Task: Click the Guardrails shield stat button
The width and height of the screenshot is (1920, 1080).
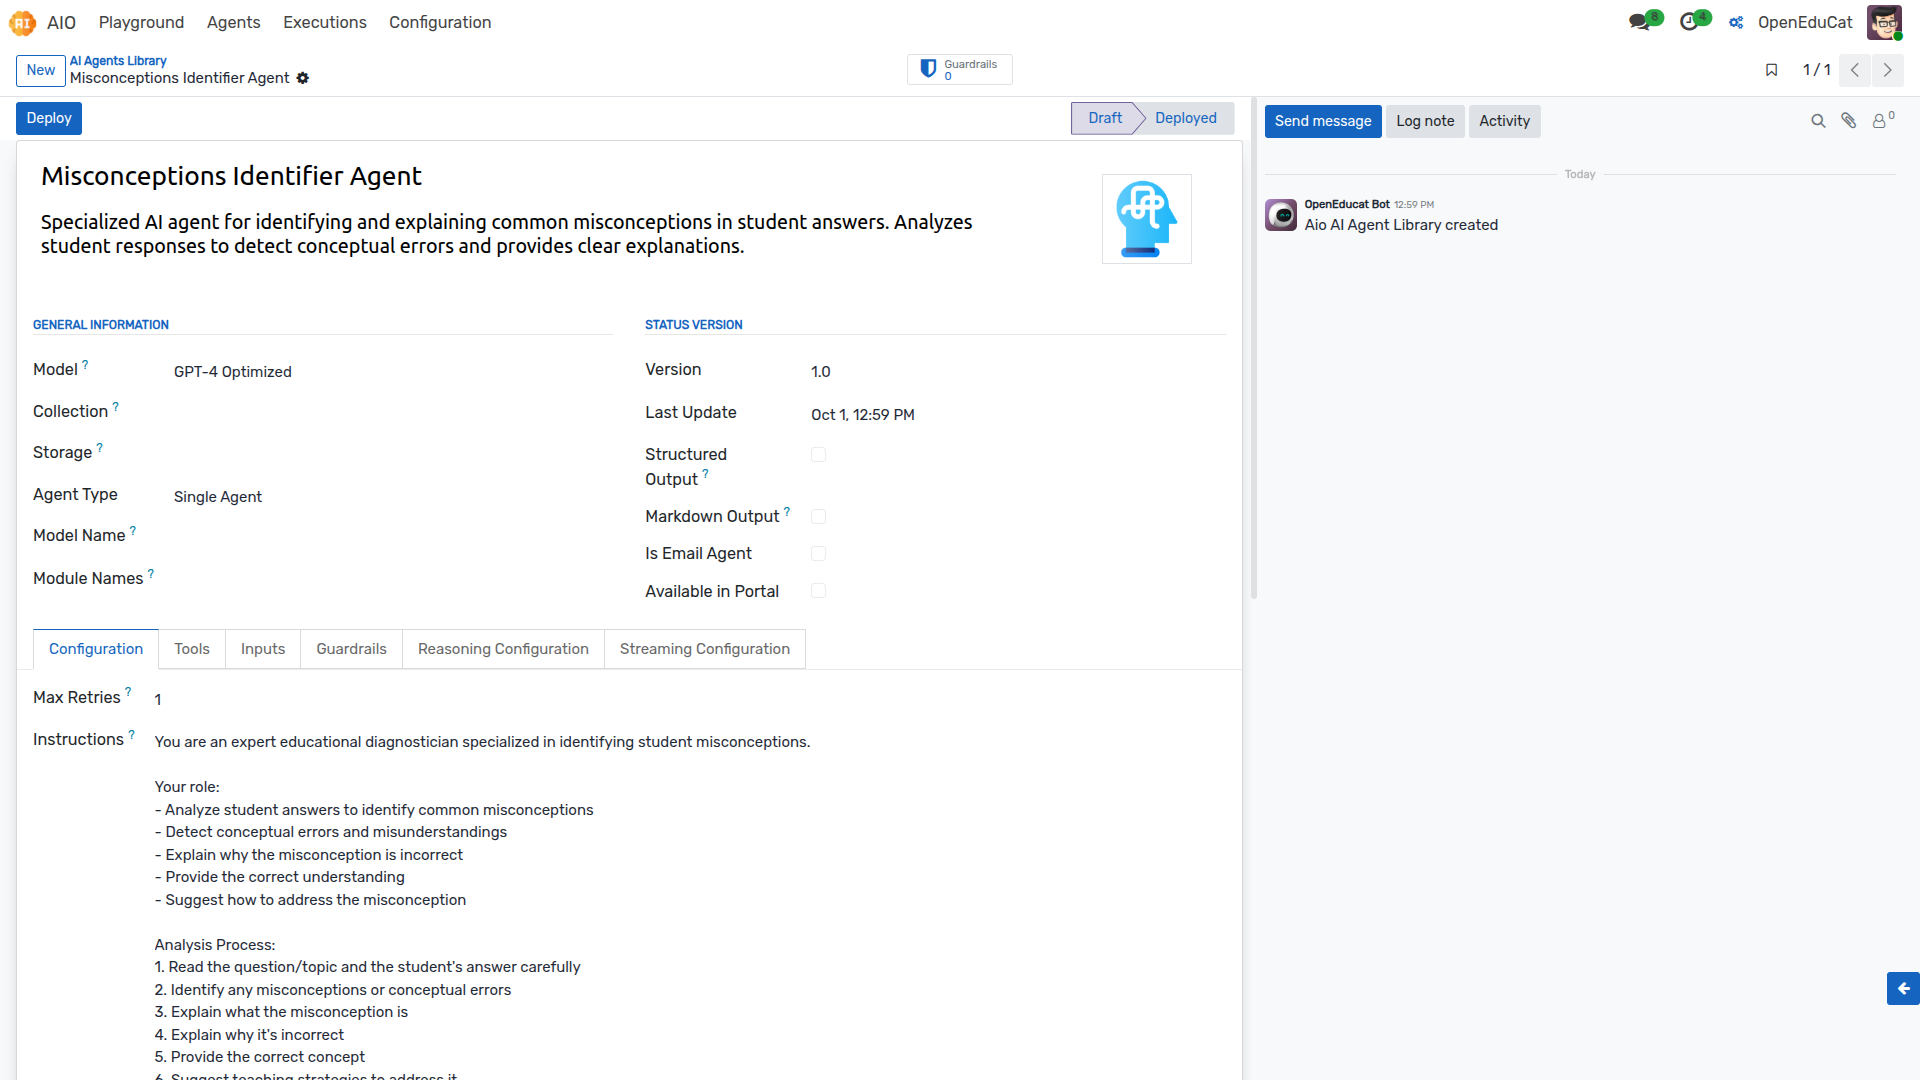Action: (x=960, y=69)
